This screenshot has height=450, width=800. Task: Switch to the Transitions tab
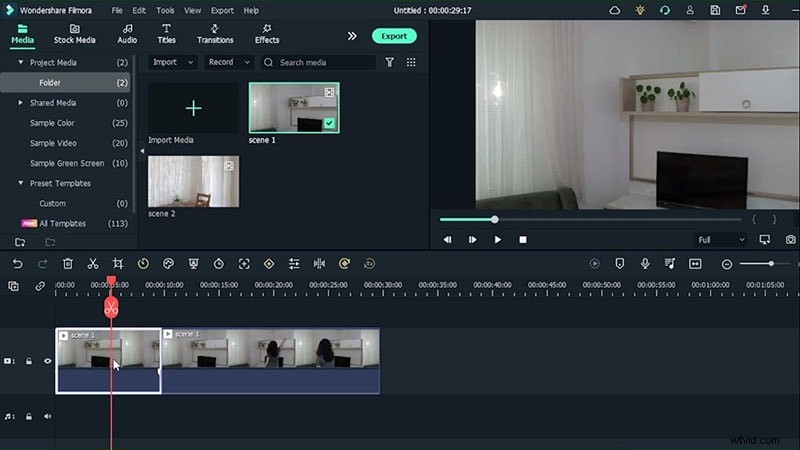pos(215,34)
